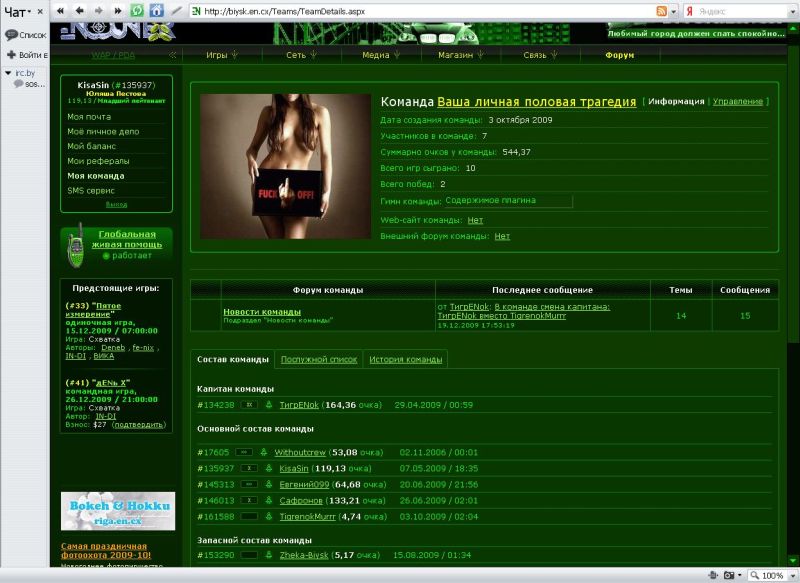The height and width of the screenshot is (583, 800).
Task: Click the browser forward arrow
Action: (98, 11)
